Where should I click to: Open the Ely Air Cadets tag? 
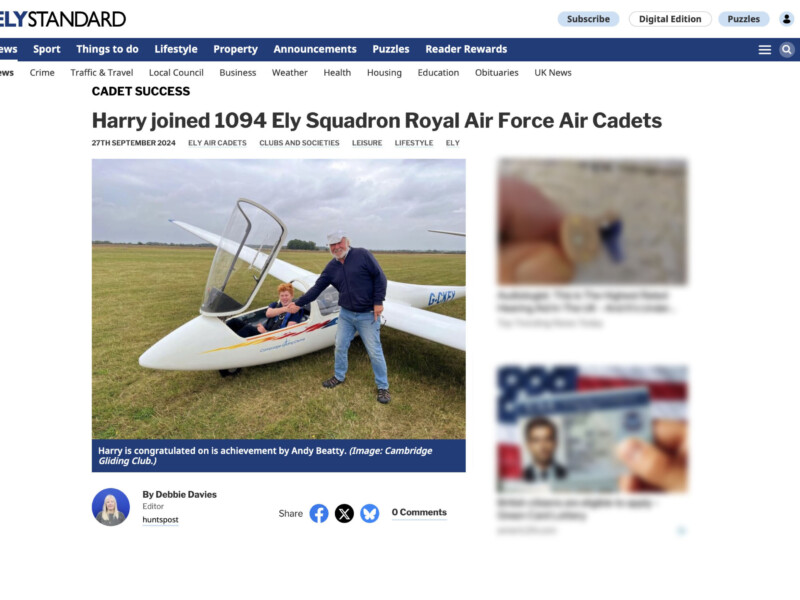[217, 143]
